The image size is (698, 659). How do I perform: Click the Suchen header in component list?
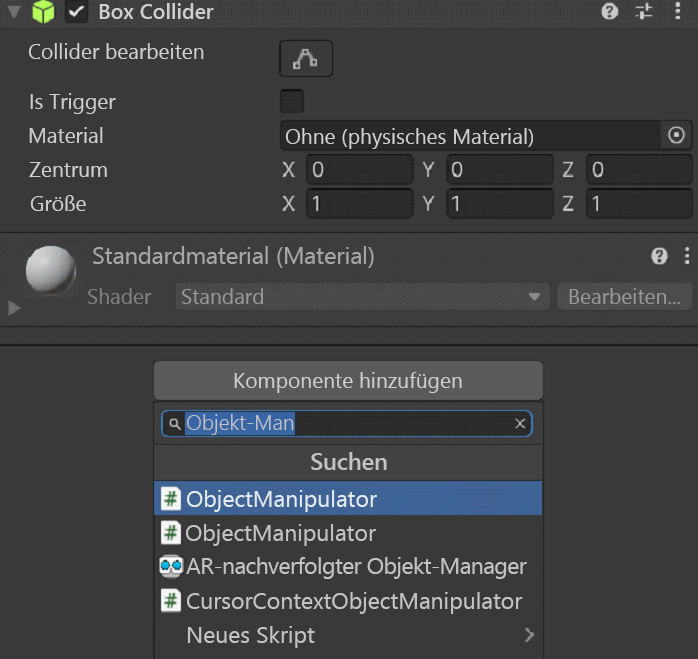coord(349,462)
